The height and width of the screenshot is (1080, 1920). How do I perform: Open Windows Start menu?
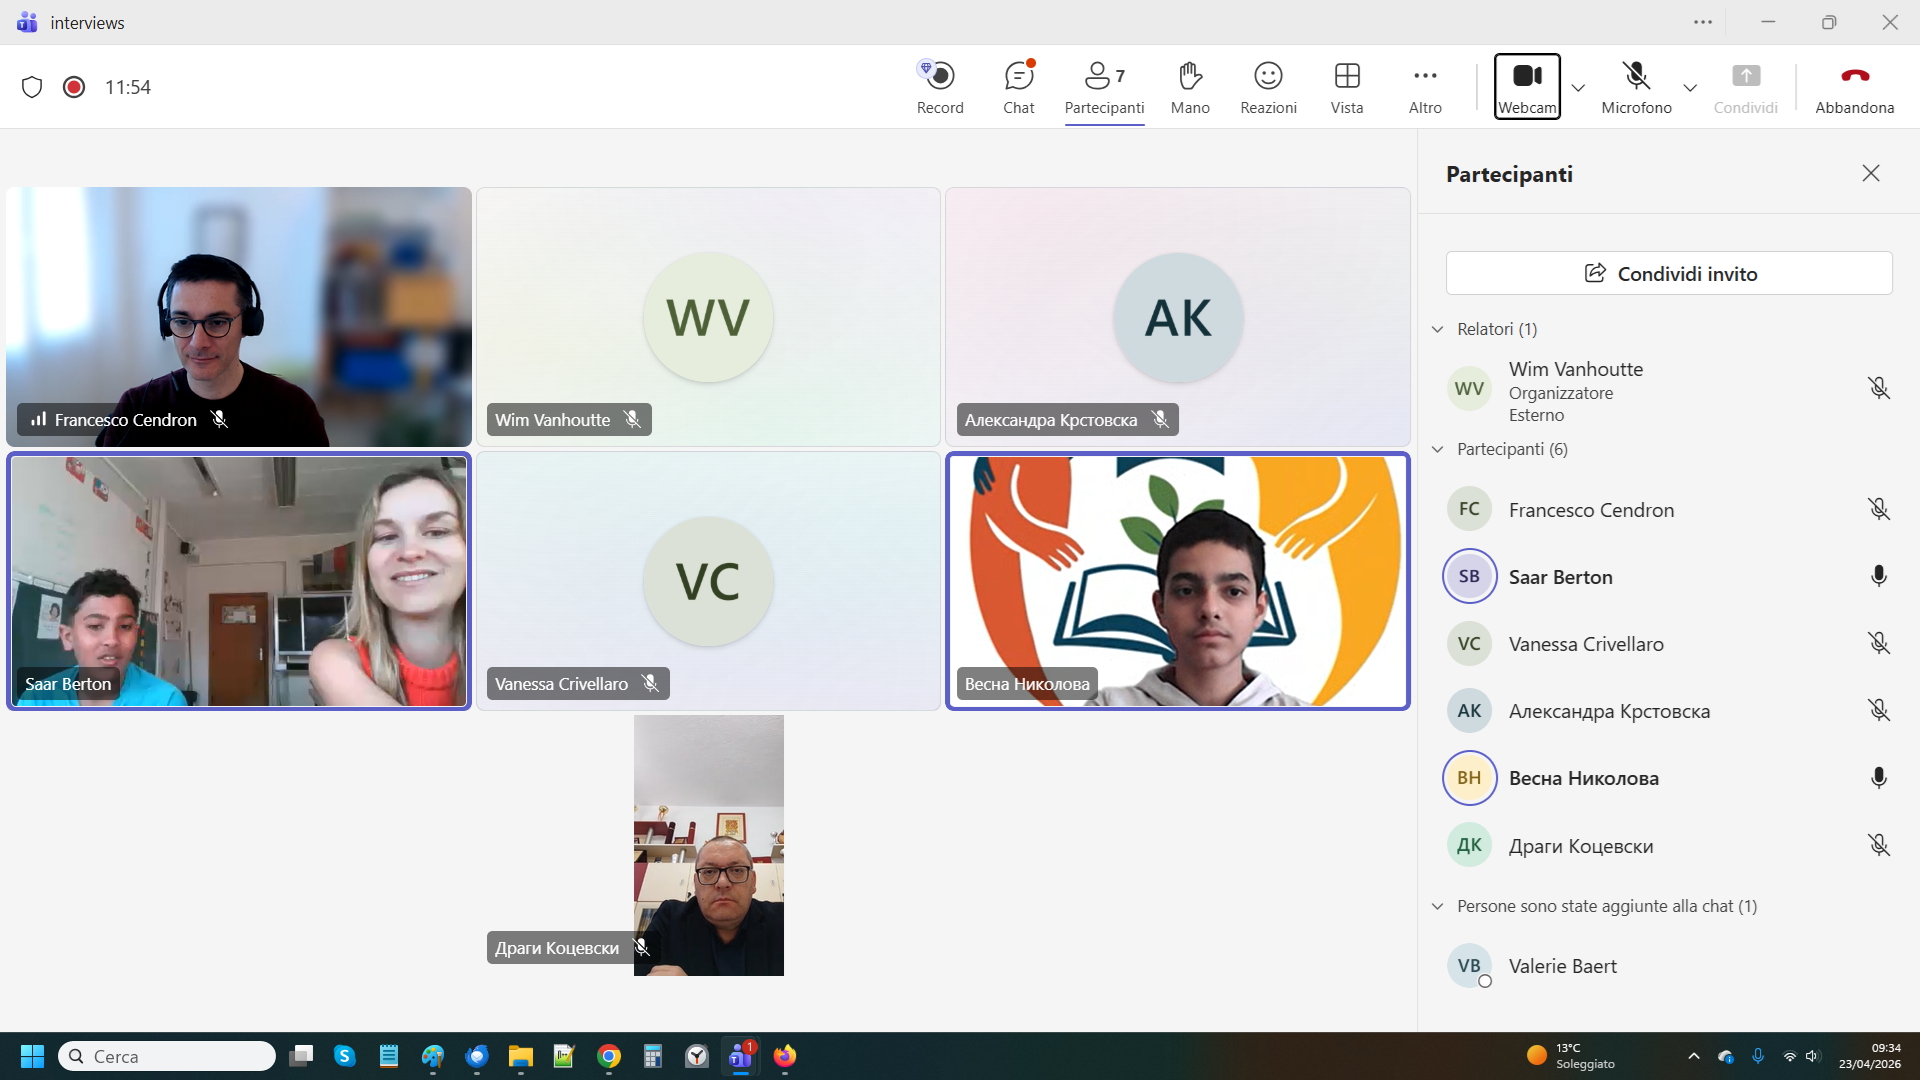click(32, 1056)
